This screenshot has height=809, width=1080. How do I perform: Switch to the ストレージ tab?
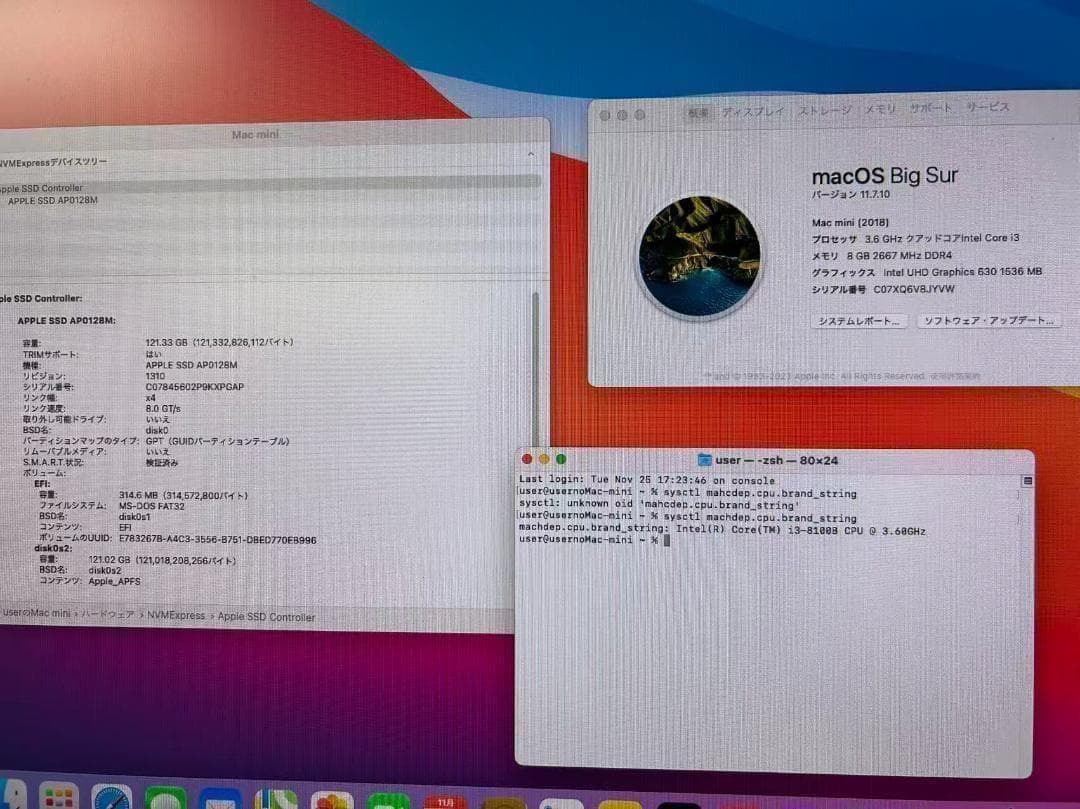click(x=826, y=111)
